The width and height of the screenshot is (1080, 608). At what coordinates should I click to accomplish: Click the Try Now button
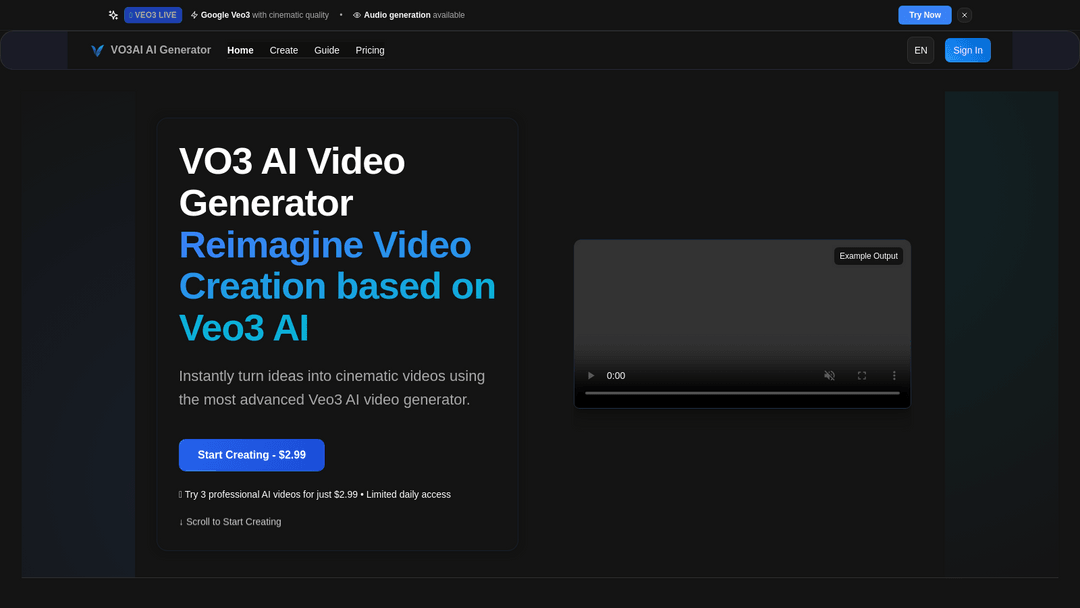[924, 15]
